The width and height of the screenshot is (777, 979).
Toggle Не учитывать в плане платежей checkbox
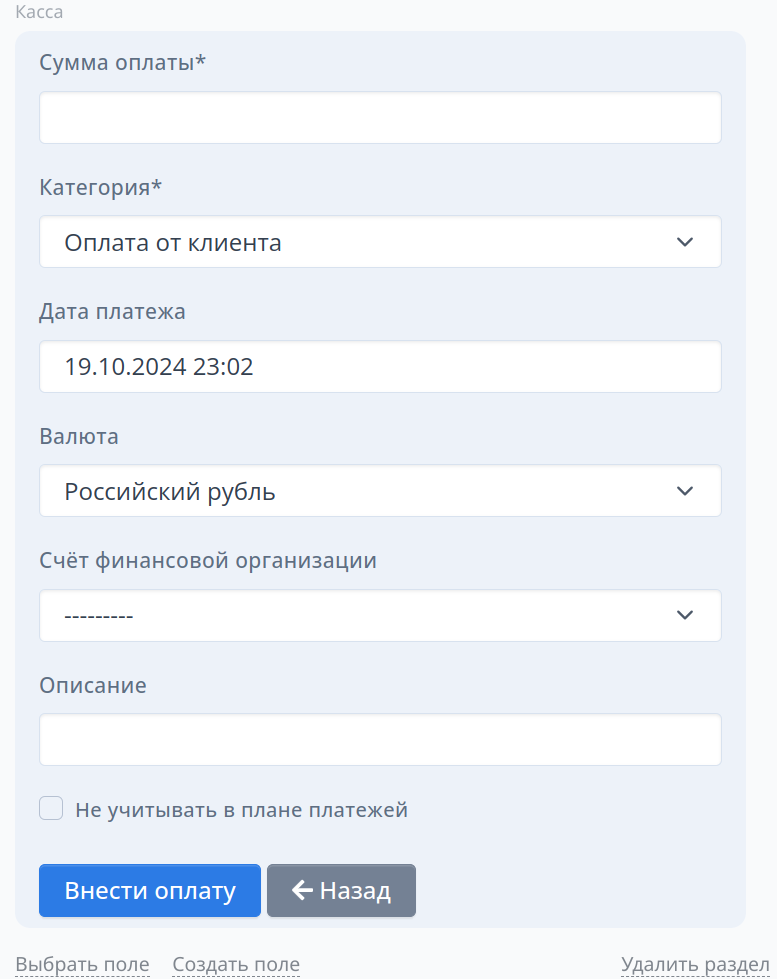click(51, 809)
